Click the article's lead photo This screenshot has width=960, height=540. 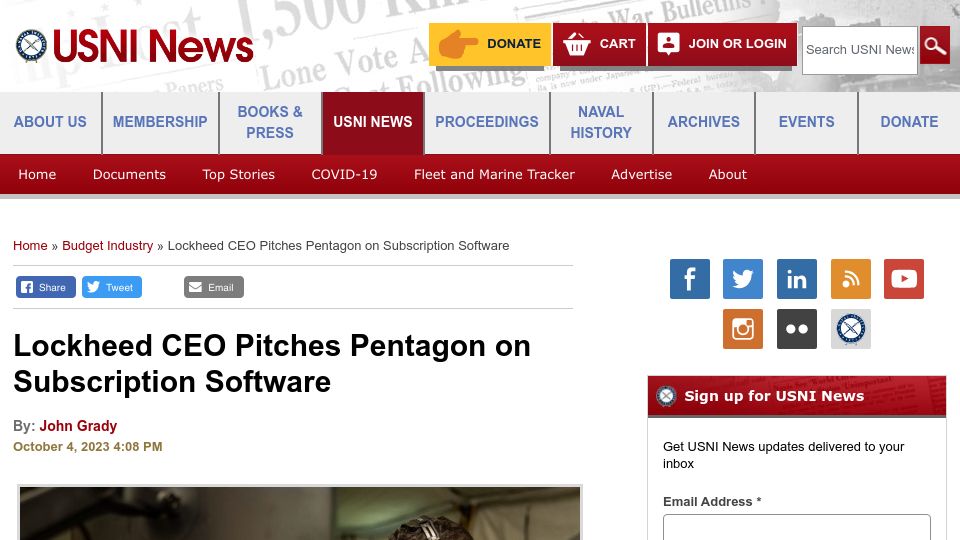tap(300, 513)
